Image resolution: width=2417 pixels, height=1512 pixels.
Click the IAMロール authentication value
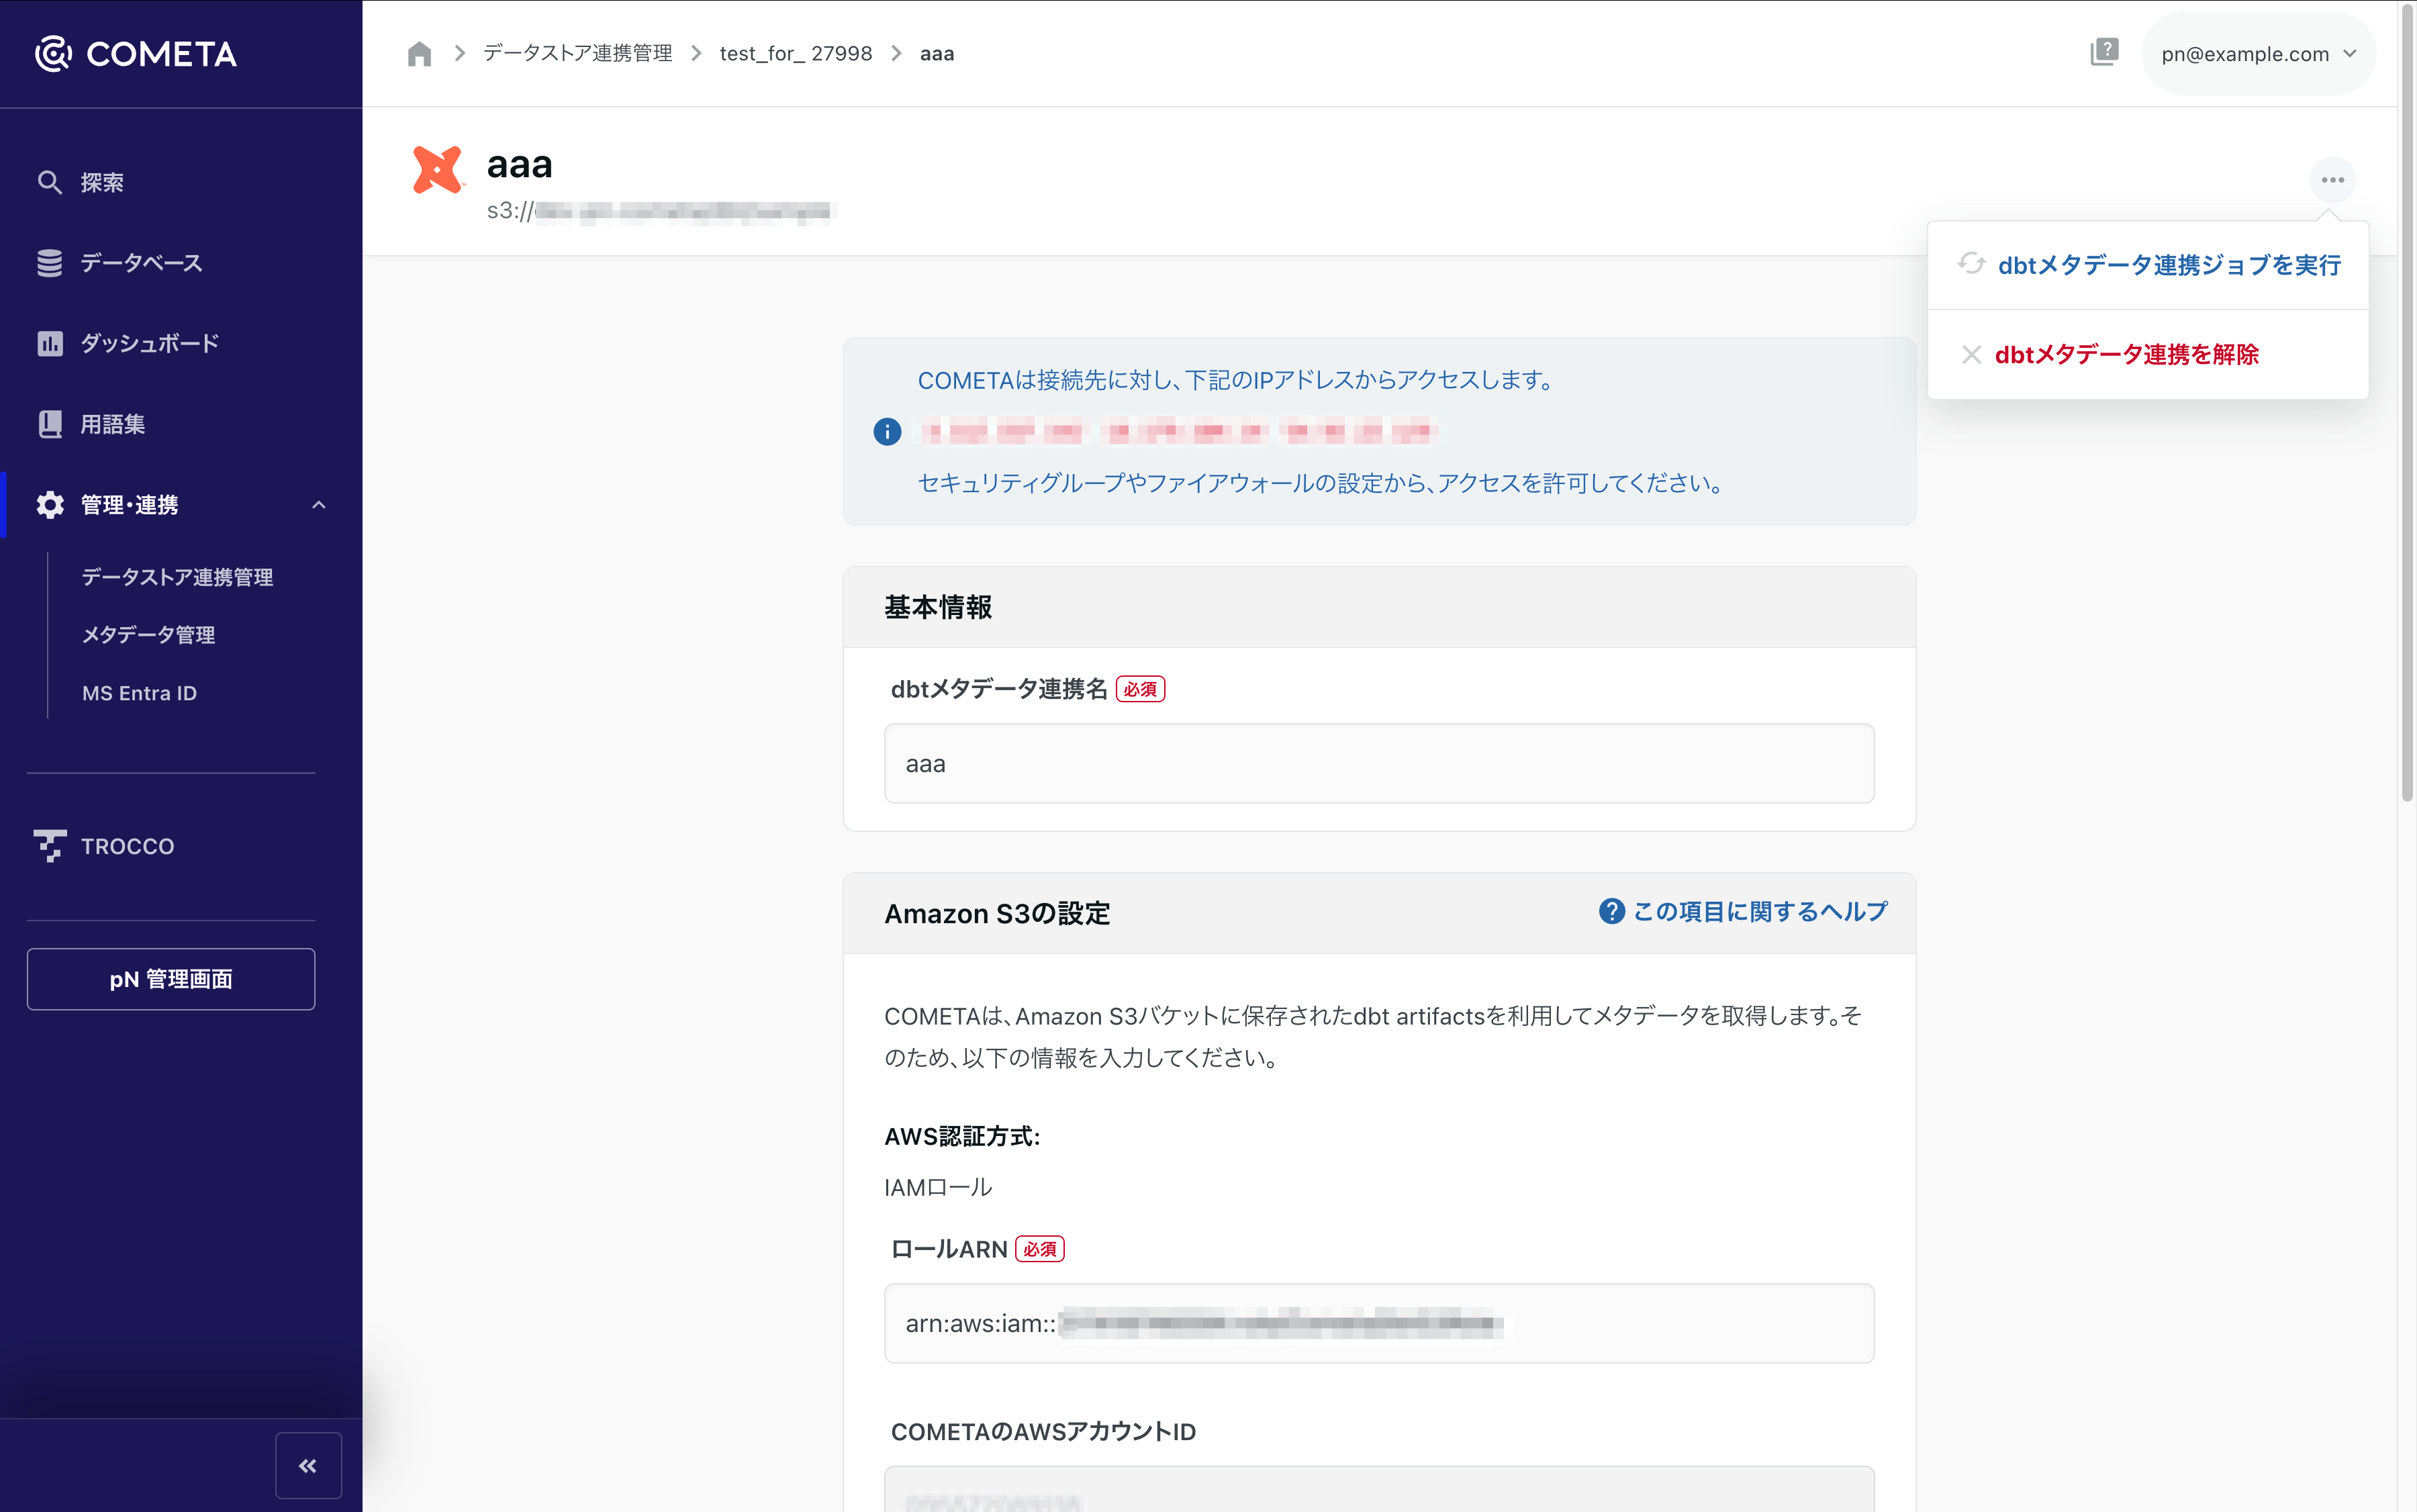pyautogui.click(x=938, y=1188)
